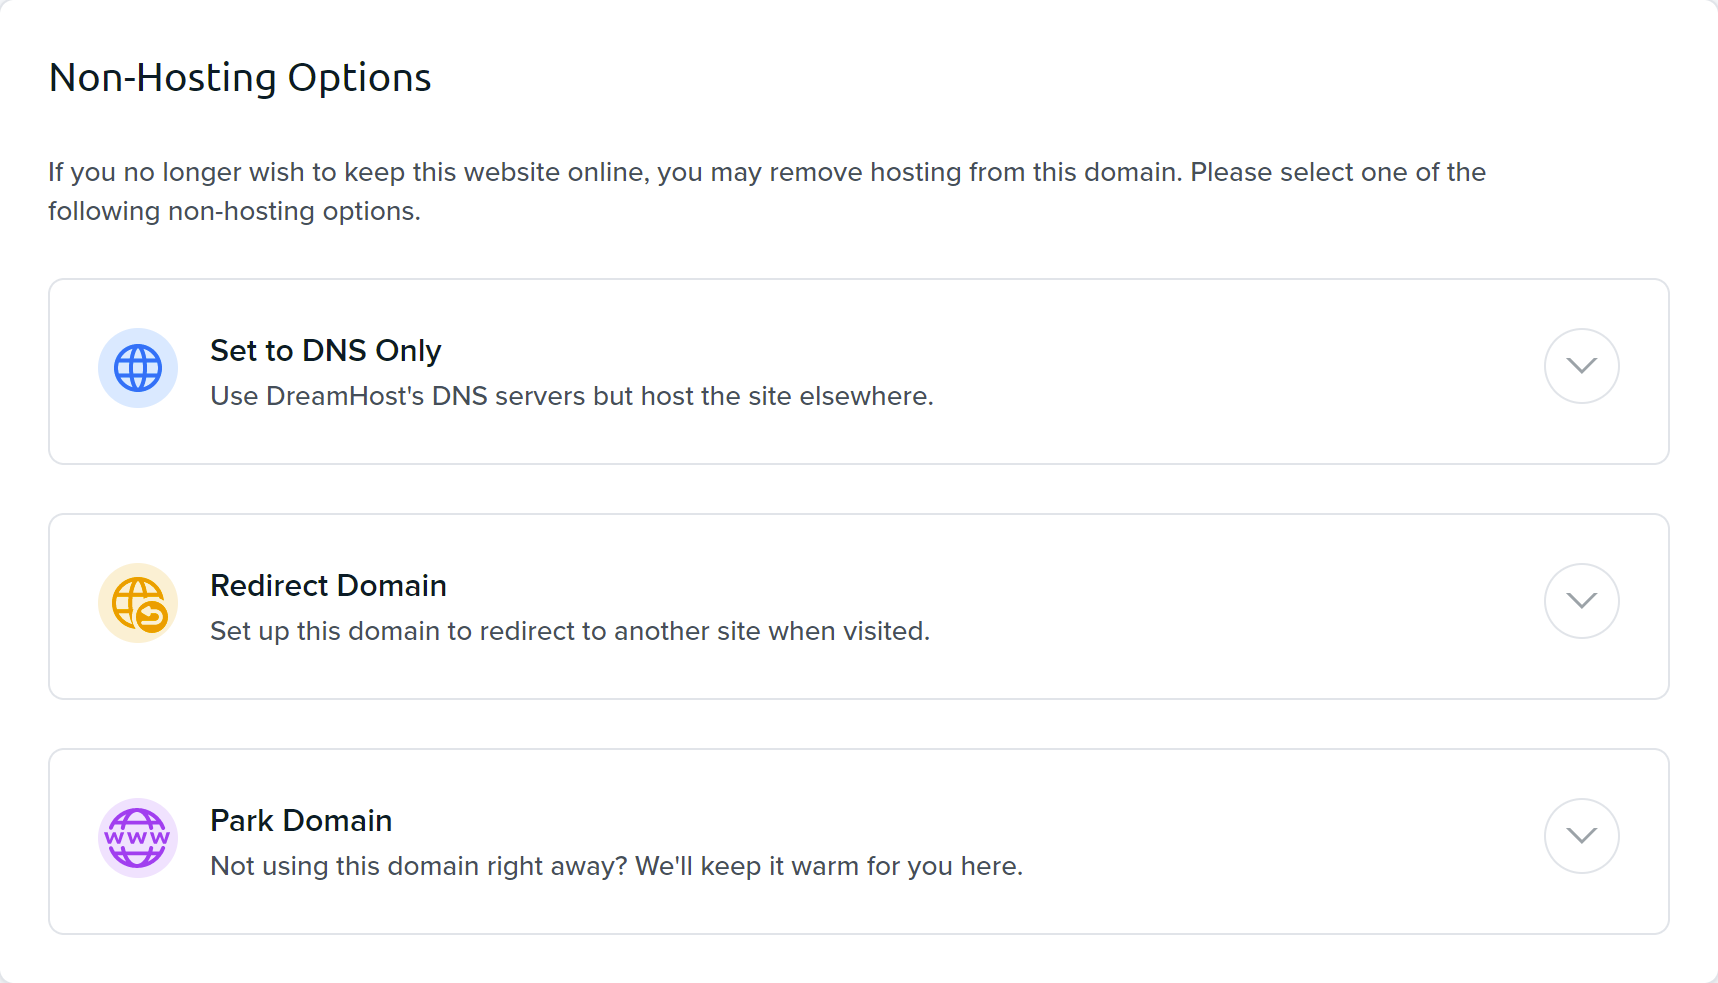The image size is (1718, 983).
Task: Click 'Set up this domain to redirect' description
Action: pyautogui.click(x=570, y=631)
